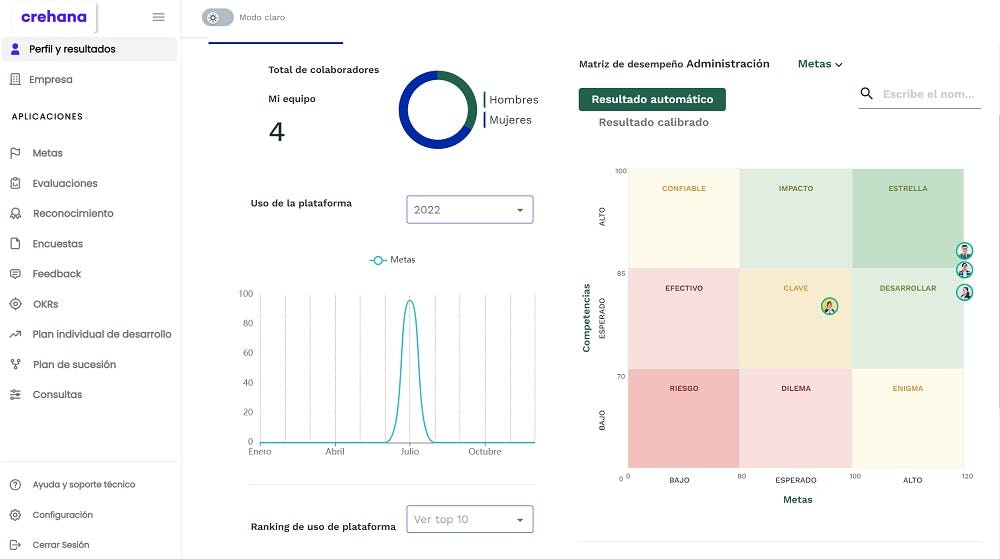Click the hamburger menu icon
The image size is (1000, 559).
click(x=158, y=17)
